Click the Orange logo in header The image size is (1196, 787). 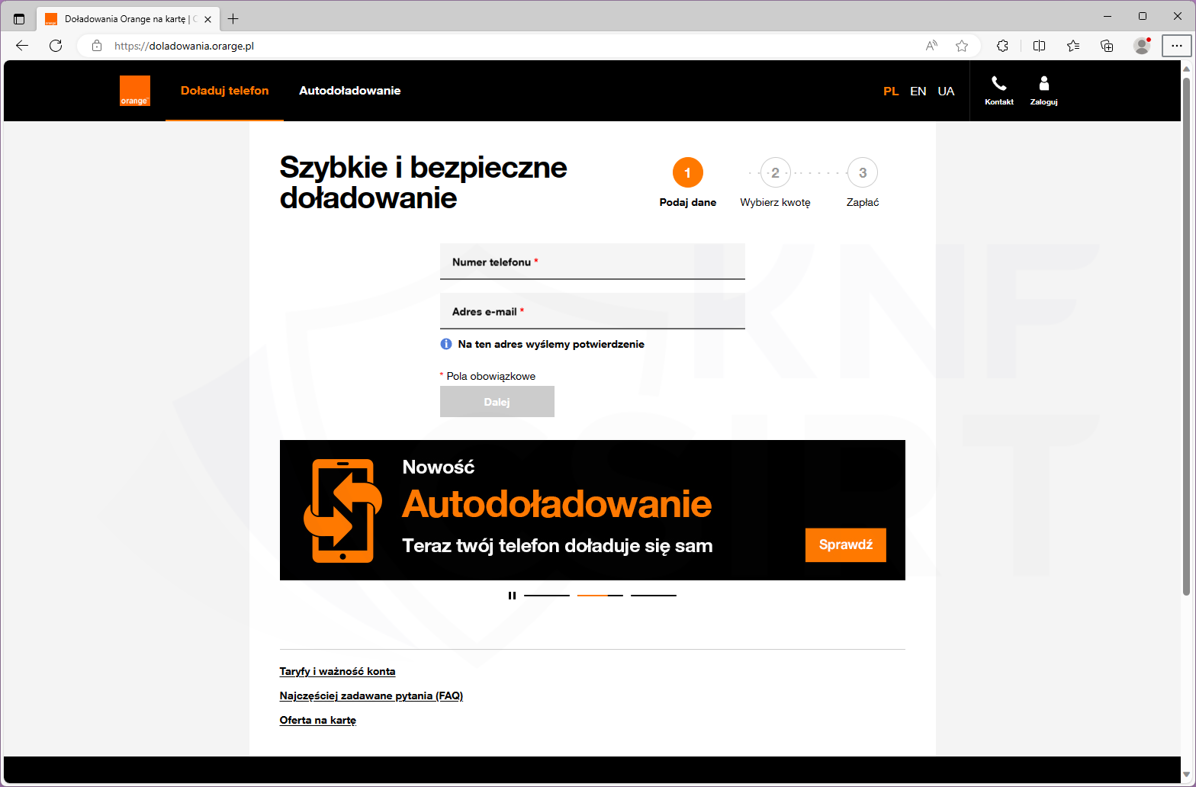pyautogui.click(x=135, y=91)
